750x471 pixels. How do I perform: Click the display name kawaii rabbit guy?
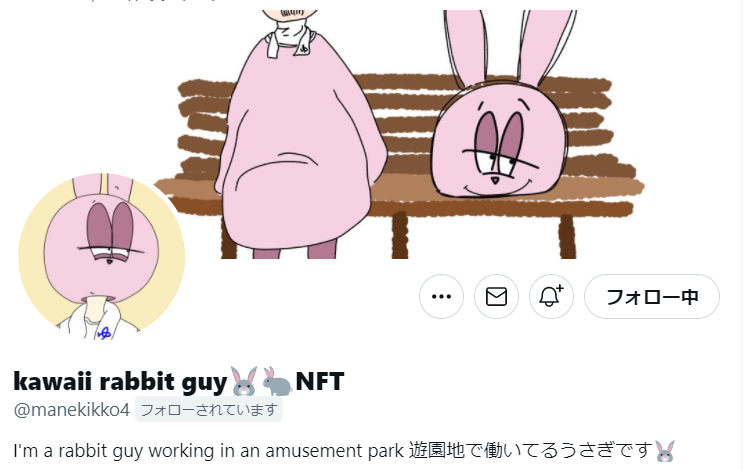[x=120, y=381]
